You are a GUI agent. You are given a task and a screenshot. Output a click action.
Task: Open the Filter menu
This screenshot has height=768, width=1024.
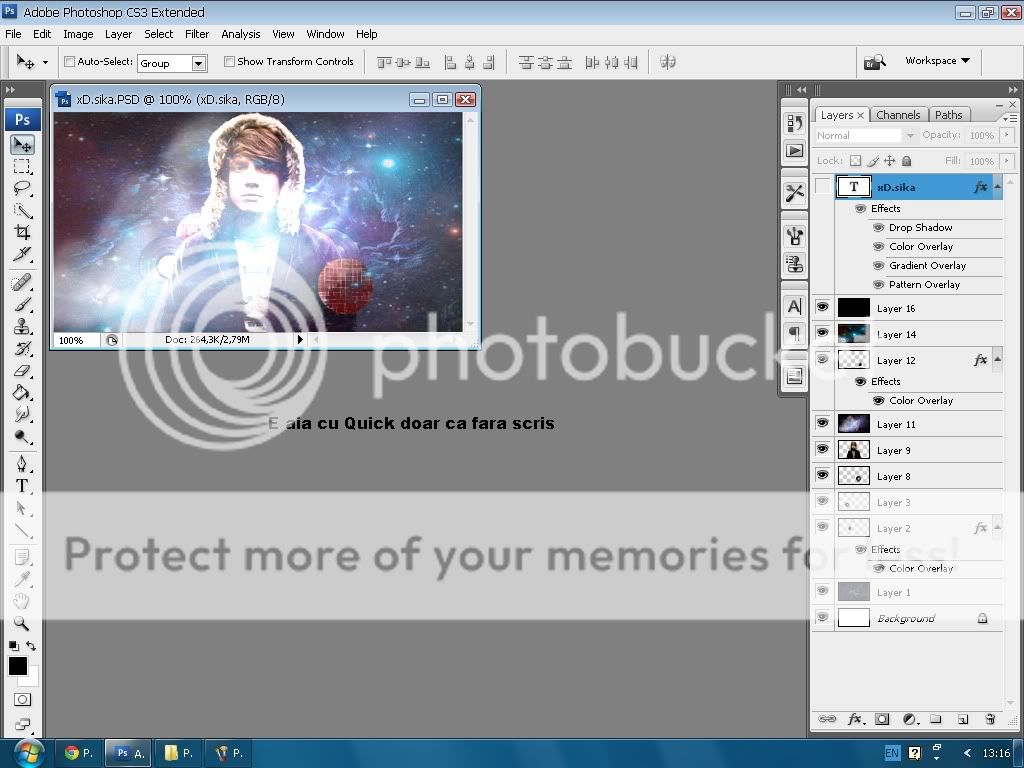click(x=197, y=34)
